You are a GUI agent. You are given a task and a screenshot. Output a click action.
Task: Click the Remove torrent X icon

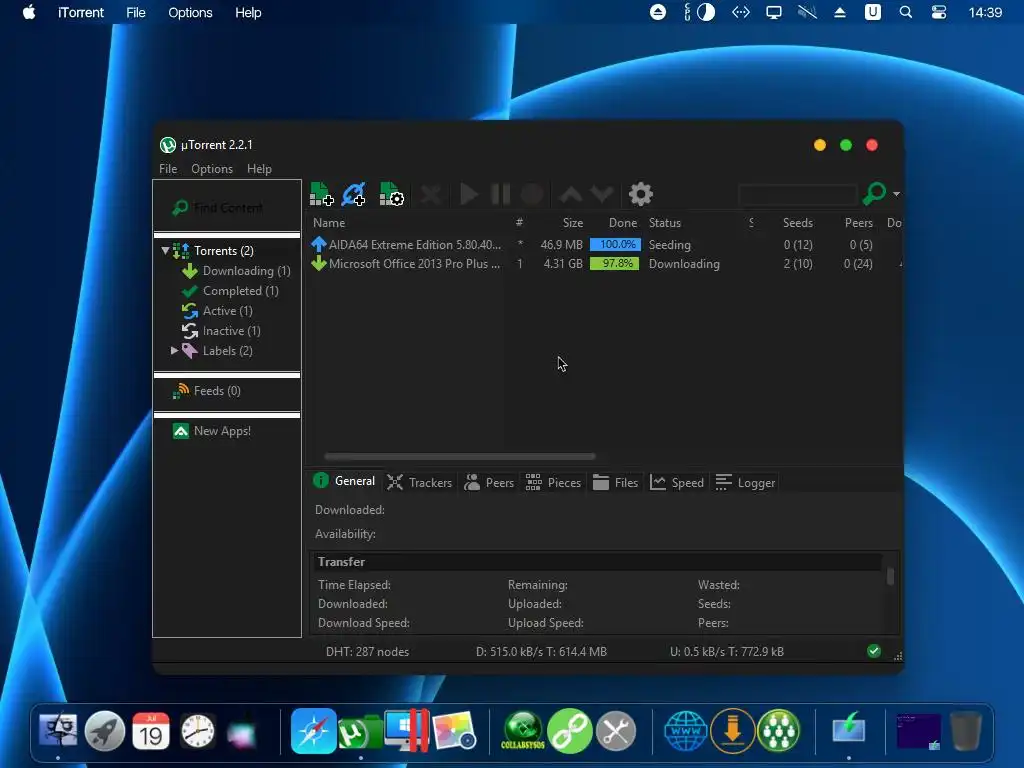point(430,194)
